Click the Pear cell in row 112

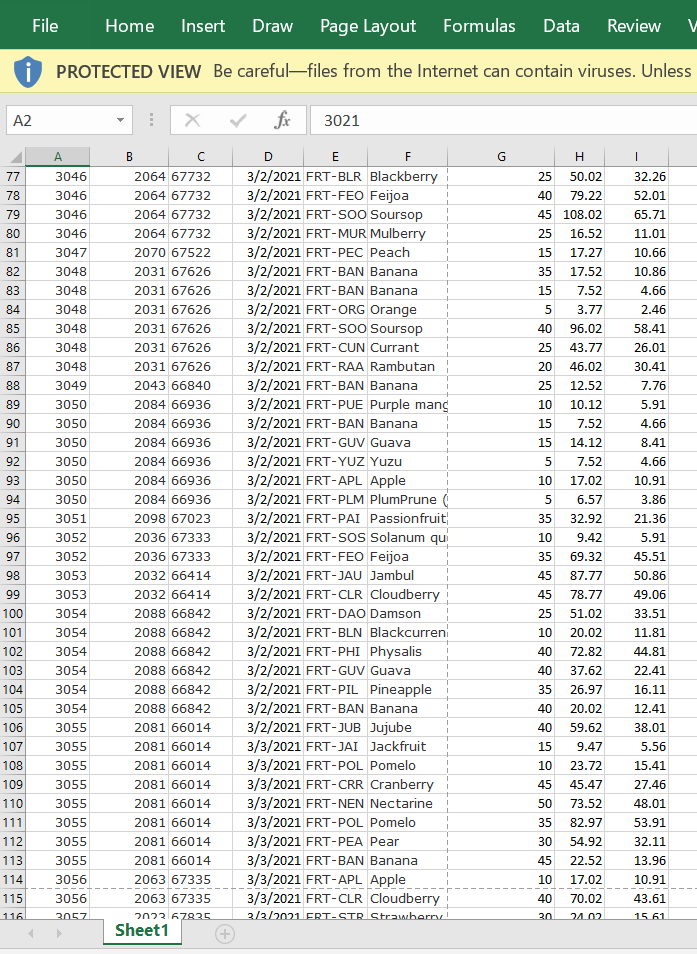[407, 841]
